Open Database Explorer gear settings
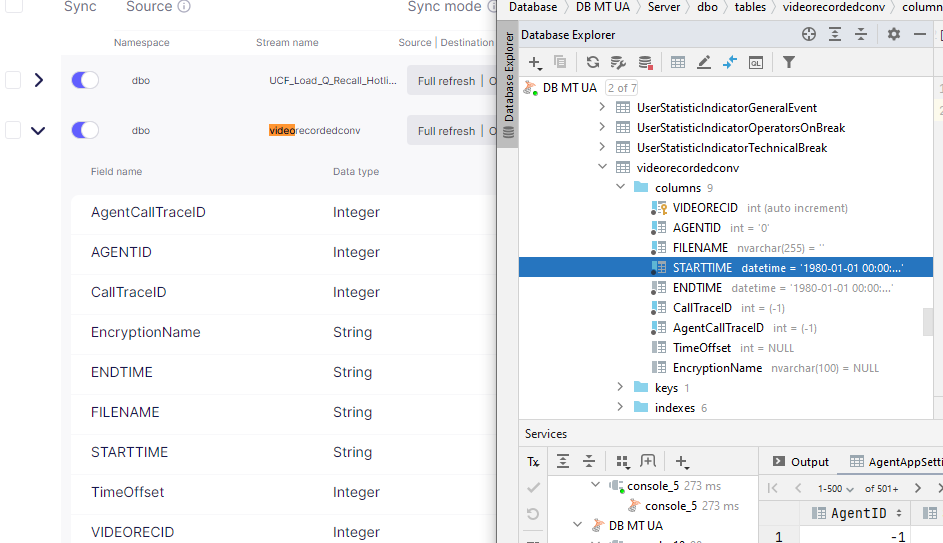This screenshot has height=543, width=943. [894, 34]
